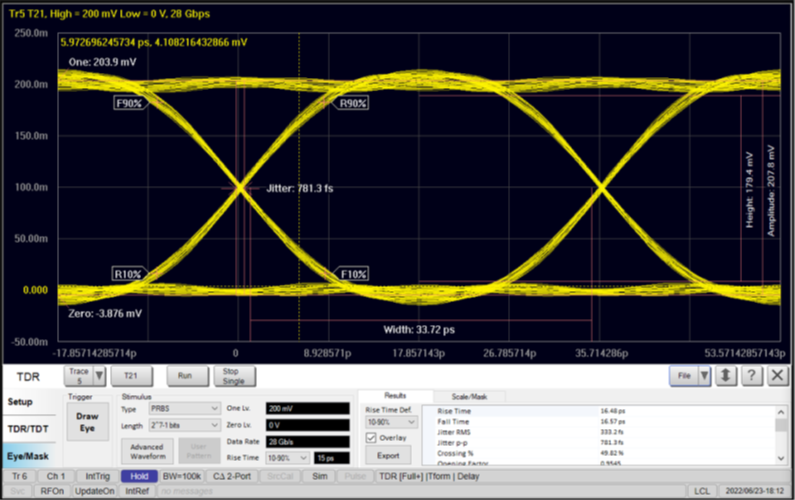
Task: Close the TDR panel with X icon
Action: coord(777,376)
